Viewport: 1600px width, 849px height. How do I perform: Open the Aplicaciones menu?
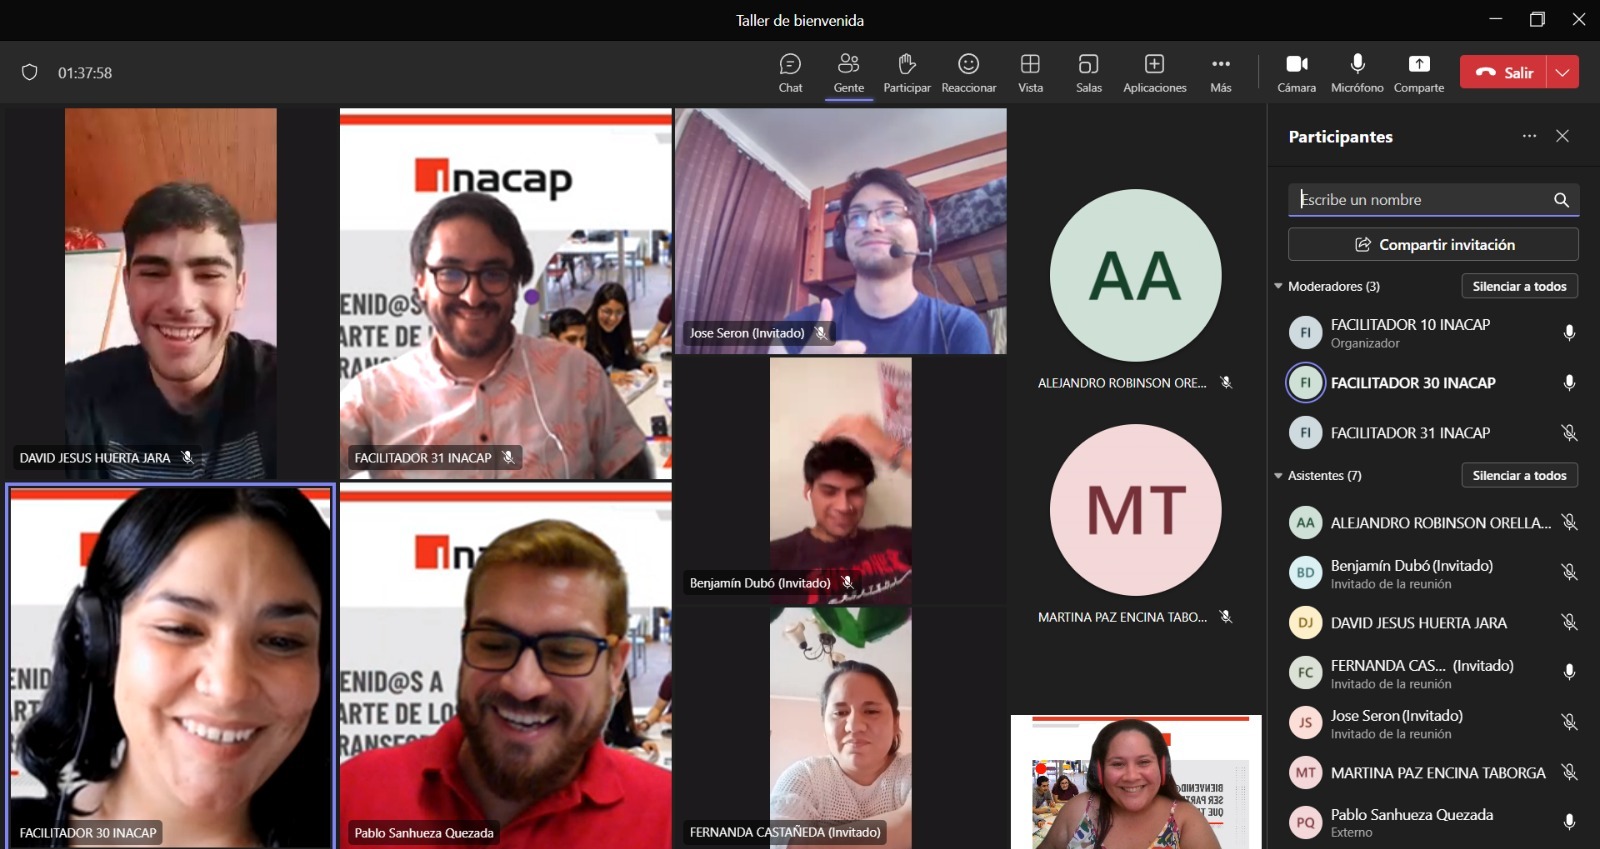point(1154,73)
